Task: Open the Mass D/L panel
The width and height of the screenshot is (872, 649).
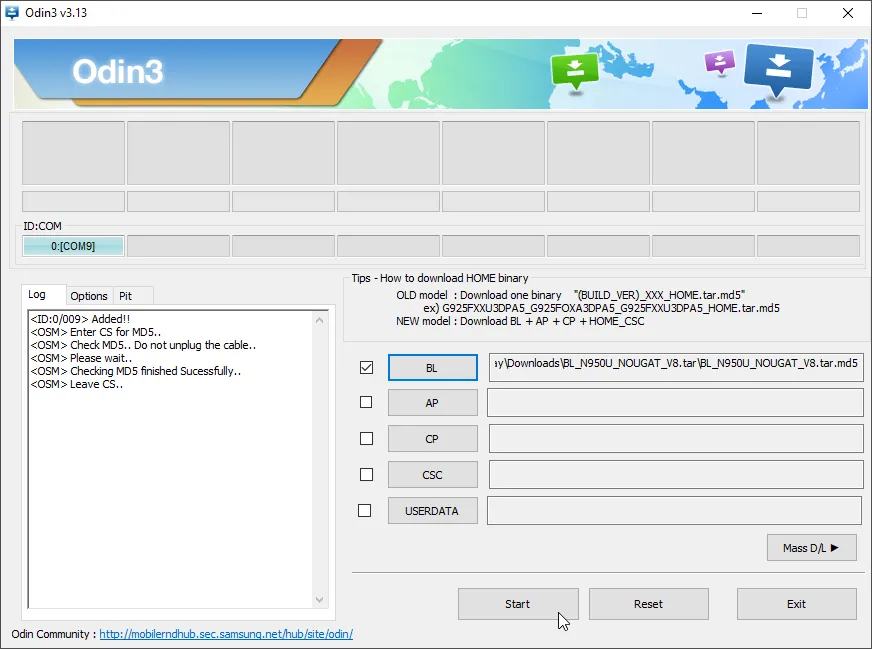Action: point(810,547)
